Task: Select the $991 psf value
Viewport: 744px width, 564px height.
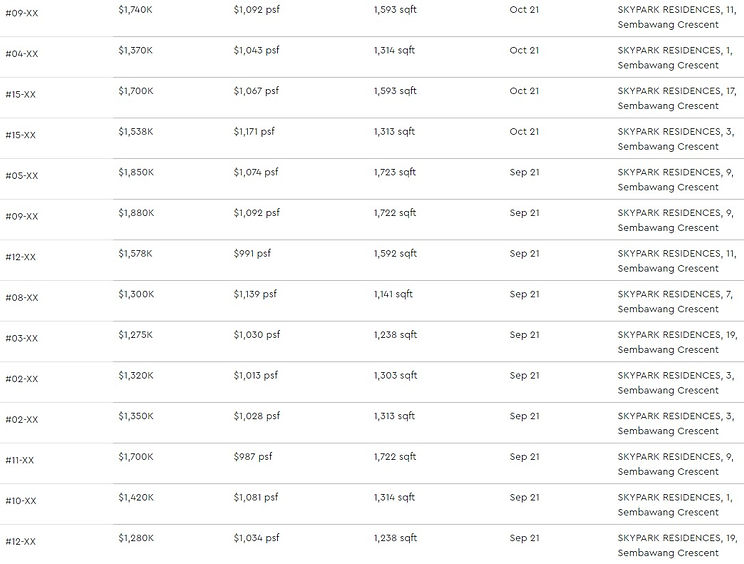Action: [x=252, y=254]
